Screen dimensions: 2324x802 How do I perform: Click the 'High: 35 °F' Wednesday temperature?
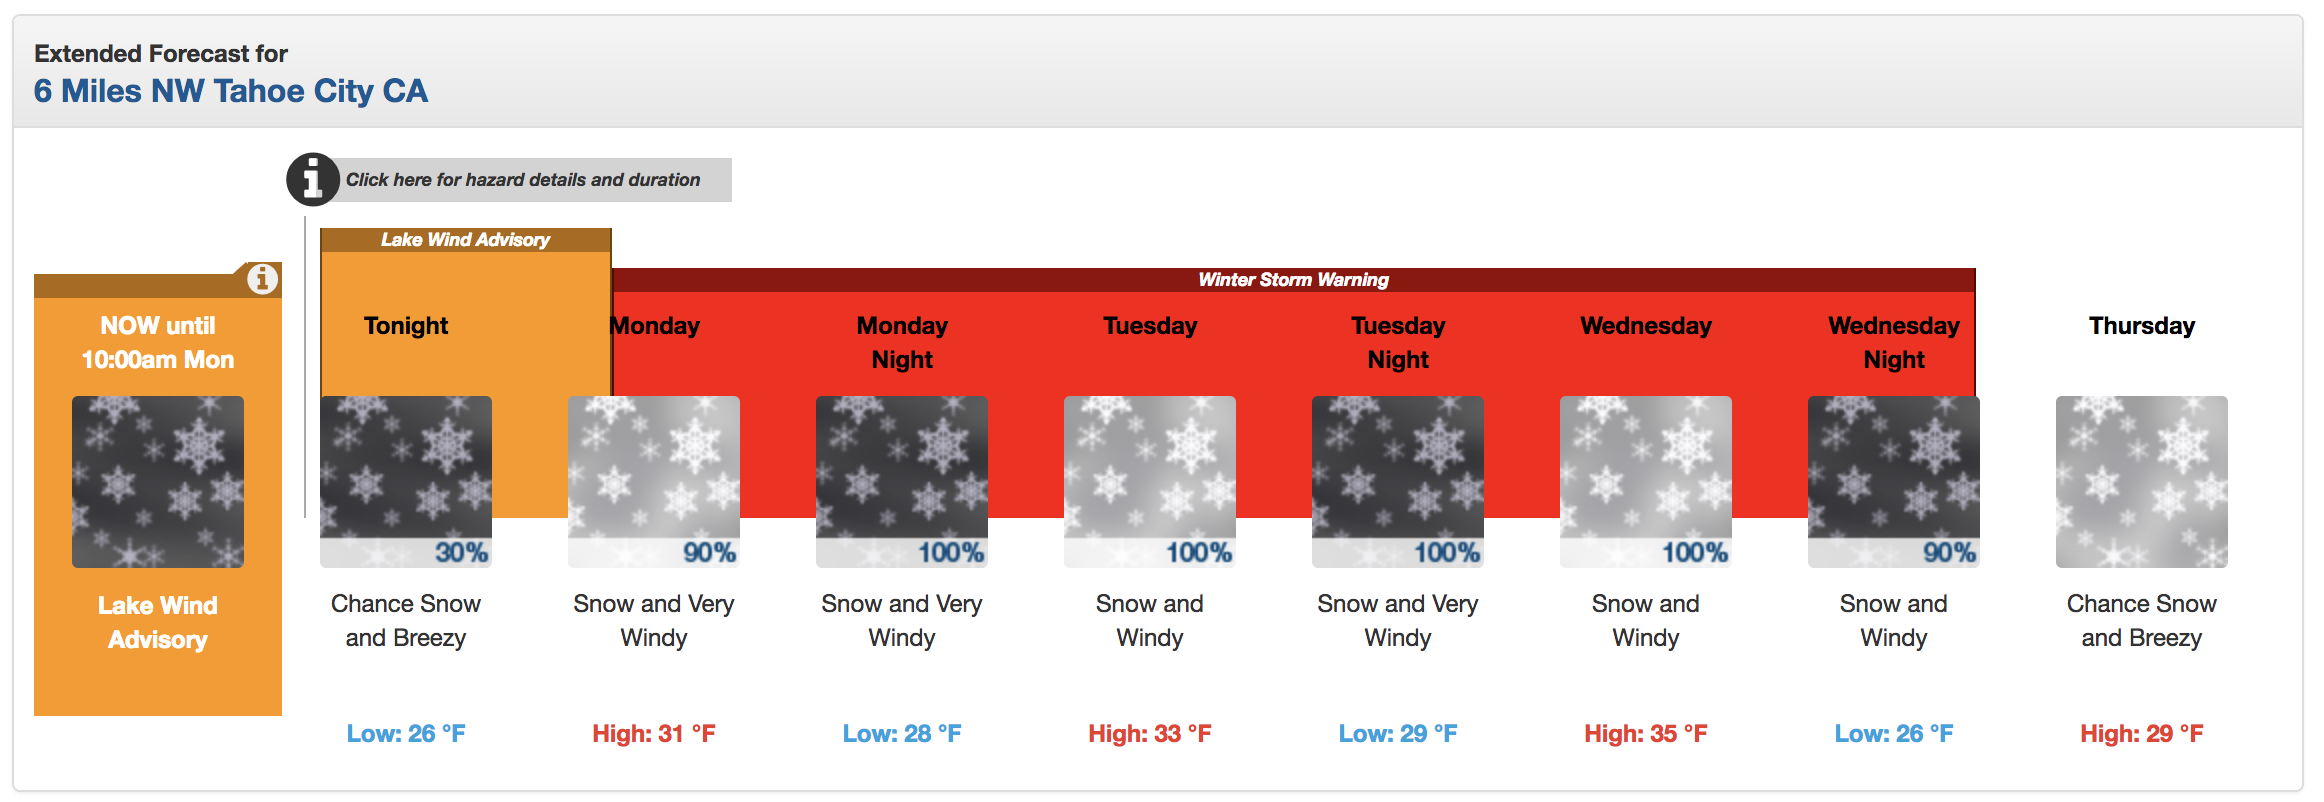click(x=1646, y=734)
